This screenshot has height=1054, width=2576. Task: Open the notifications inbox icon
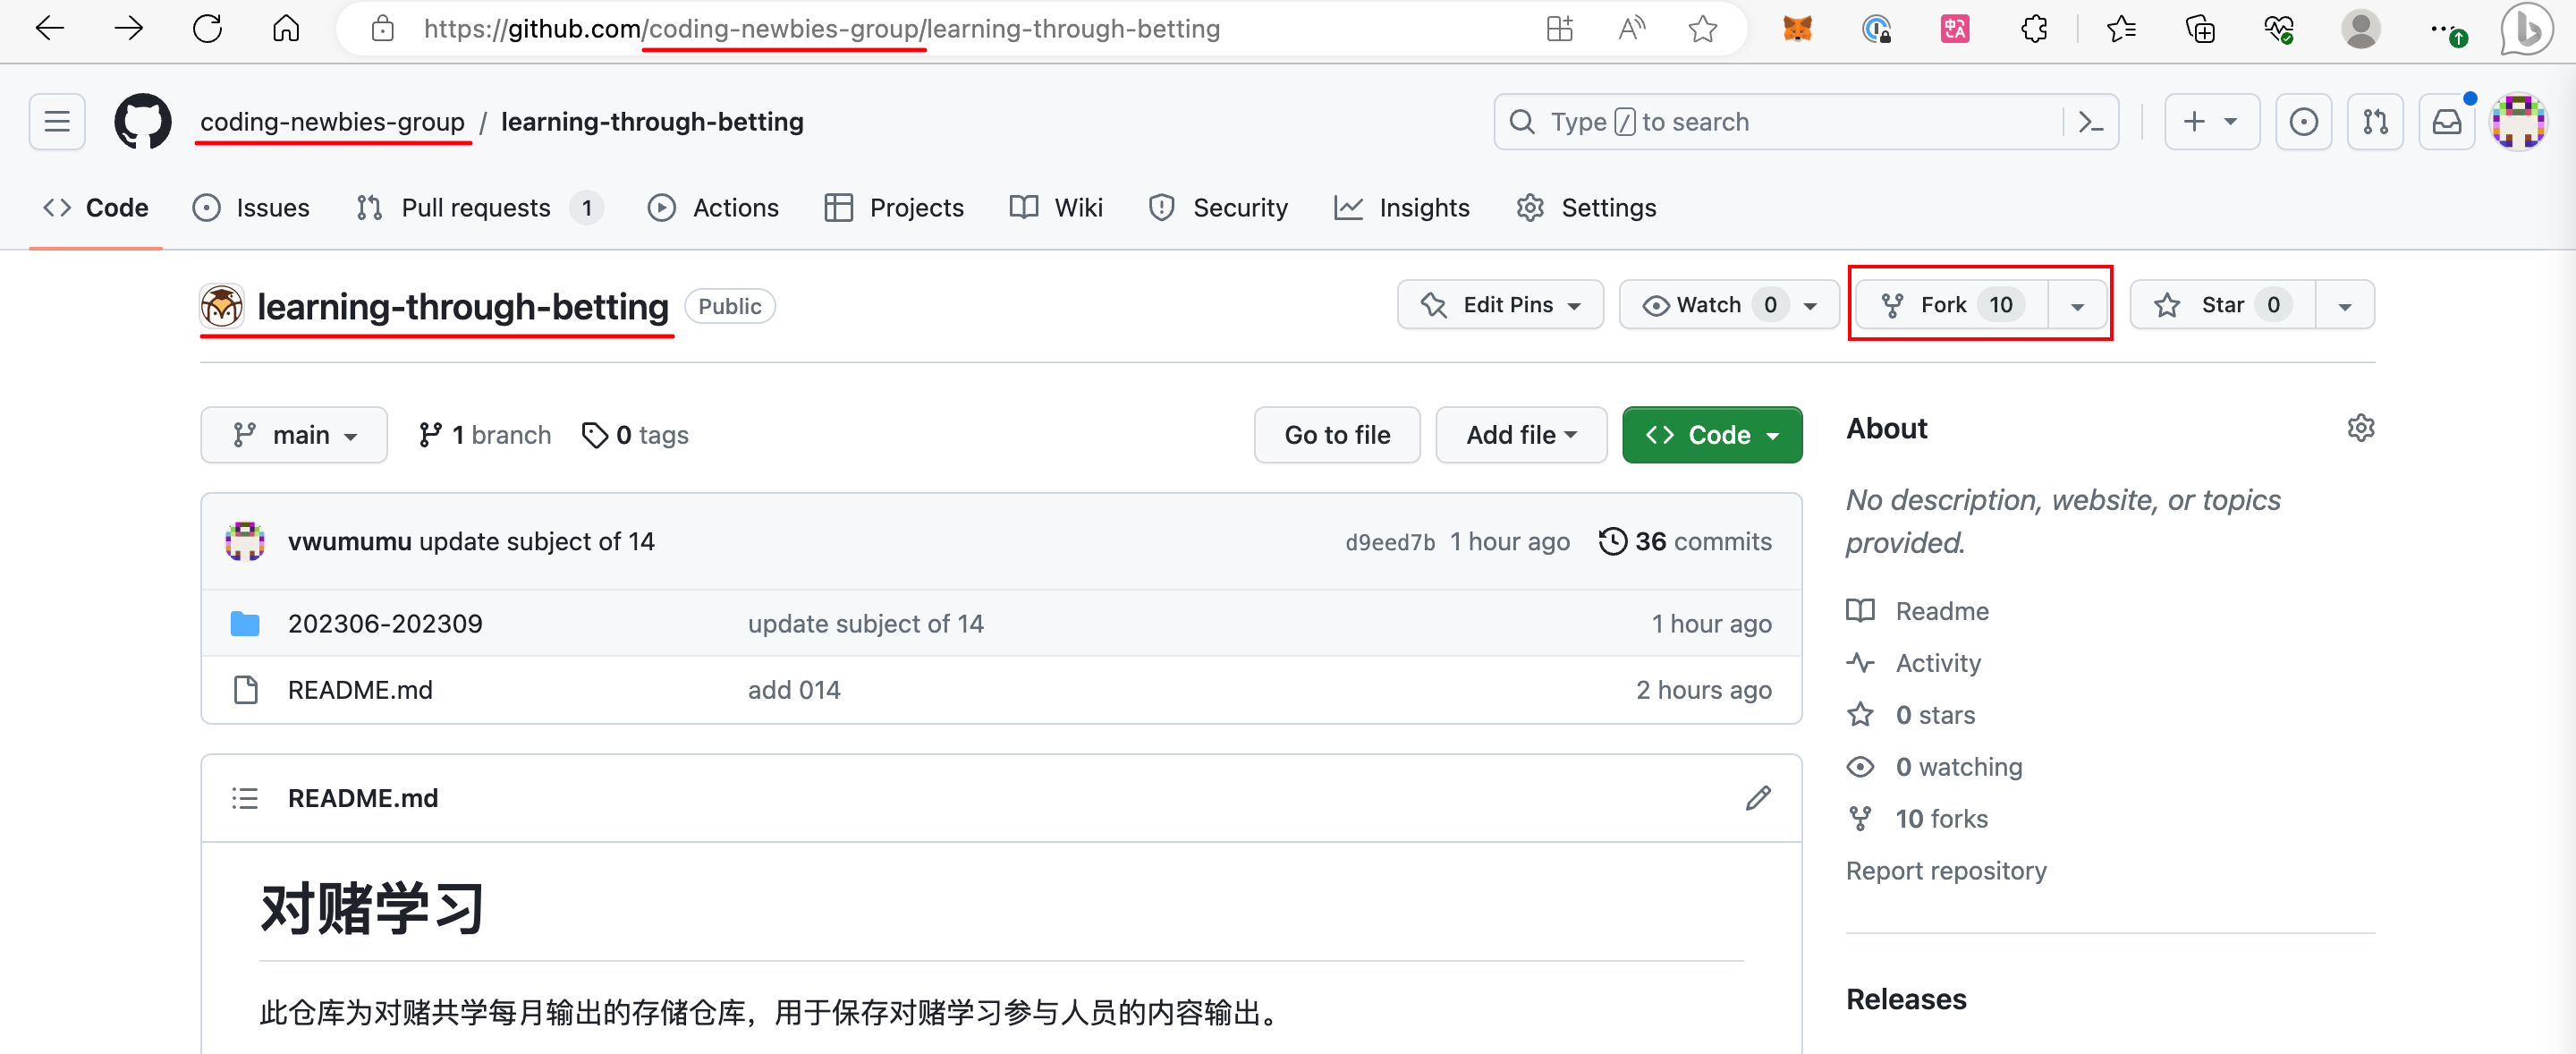coord(2446,122)
